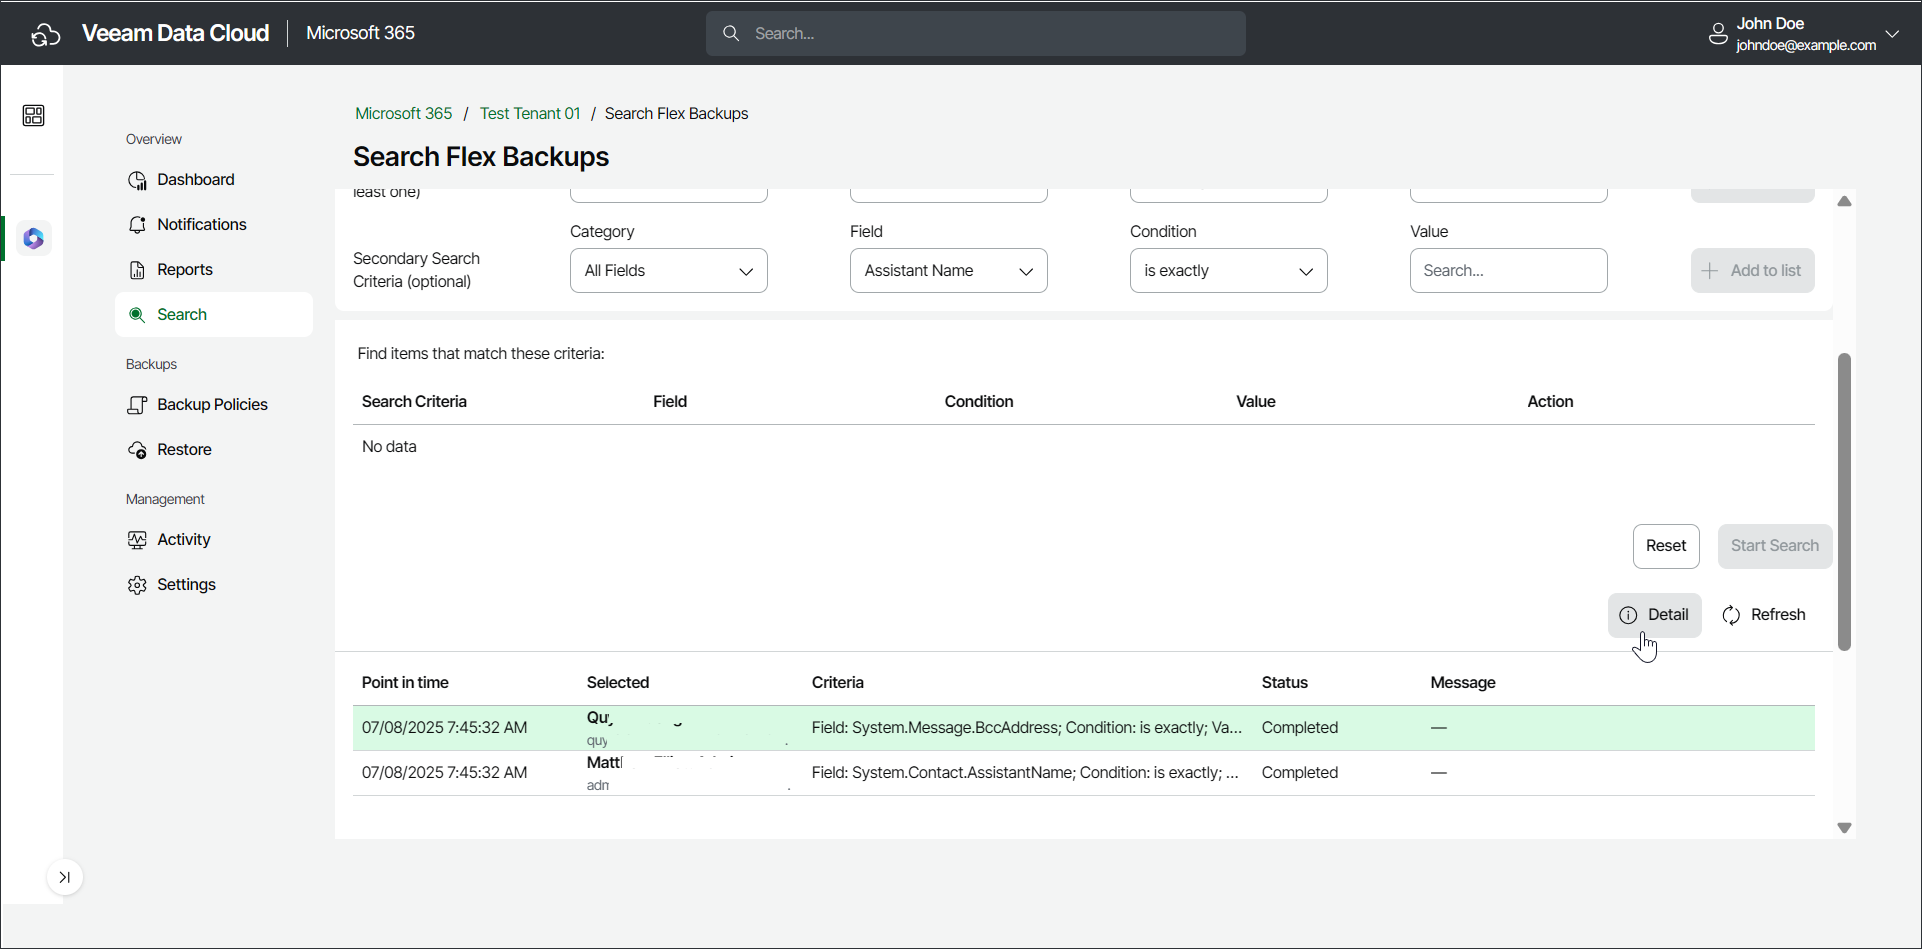Click Completed status in the AssistantName row
The width and height of the screenshot is (1922, 949).
(1300, 773)
